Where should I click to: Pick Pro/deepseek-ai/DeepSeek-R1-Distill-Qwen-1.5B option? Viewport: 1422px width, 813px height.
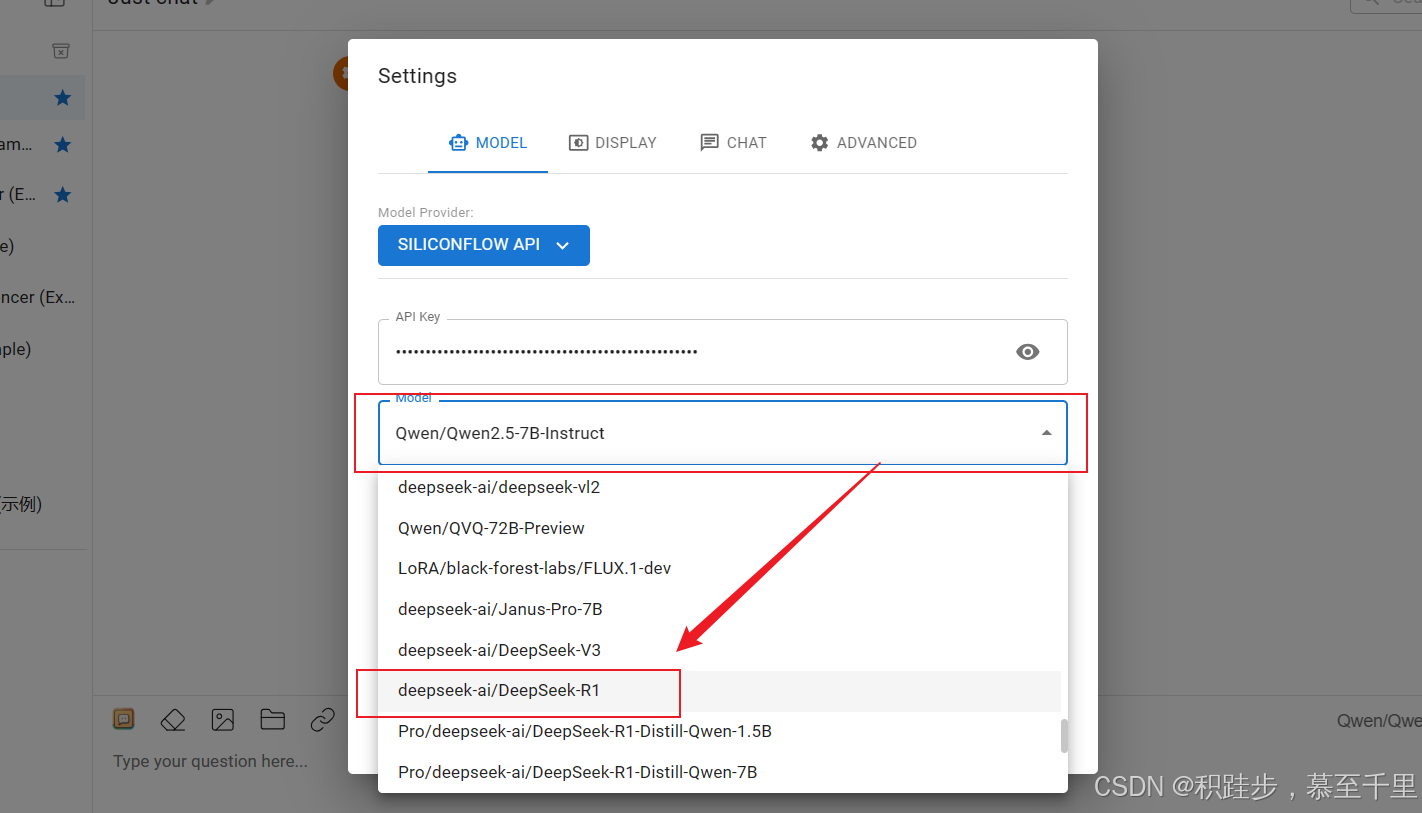click(x=719, y=731)
